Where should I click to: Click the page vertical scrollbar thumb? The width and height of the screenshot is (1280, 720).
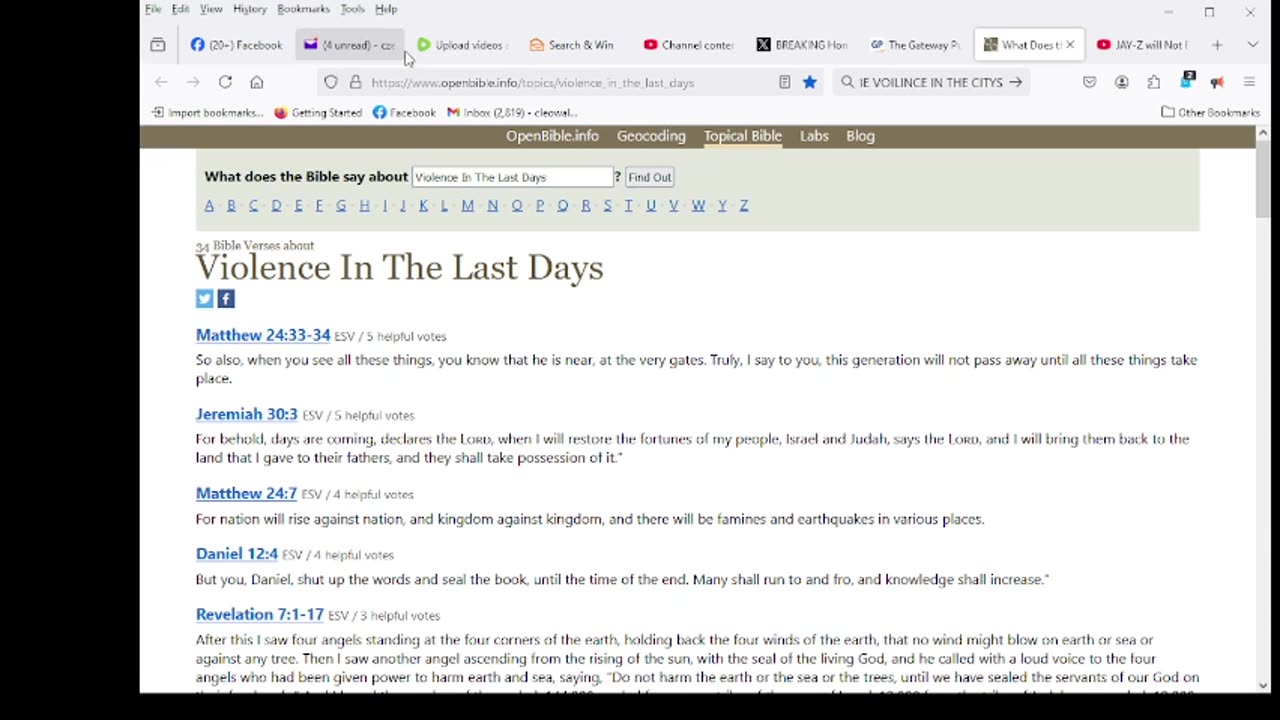coord(1264,180)
